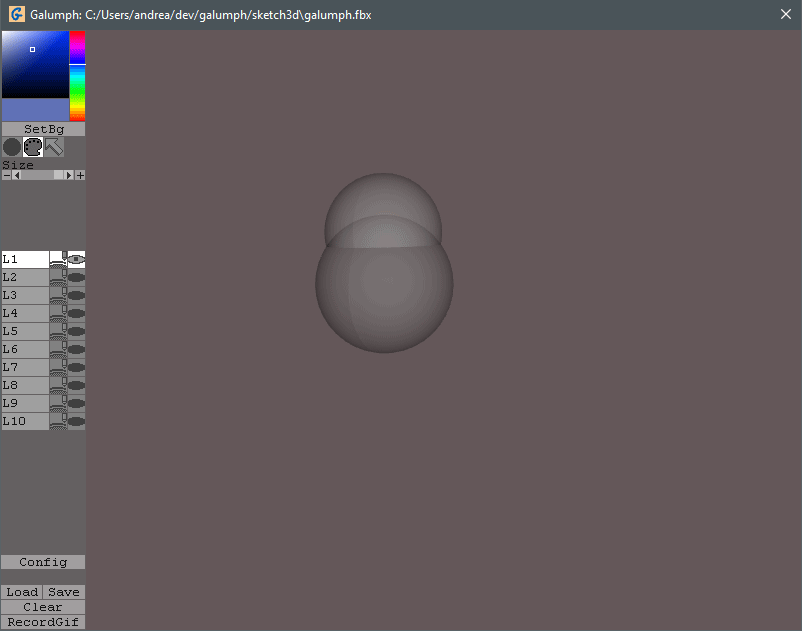Screen dimensions: 802x631
Task: Click the pencil icon on layer L2
Action: point(58,277)
